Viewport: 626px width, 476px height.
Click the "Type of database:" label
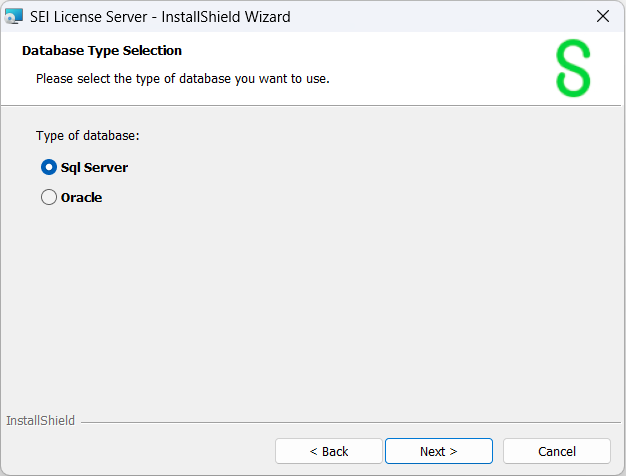coord(88,136)
